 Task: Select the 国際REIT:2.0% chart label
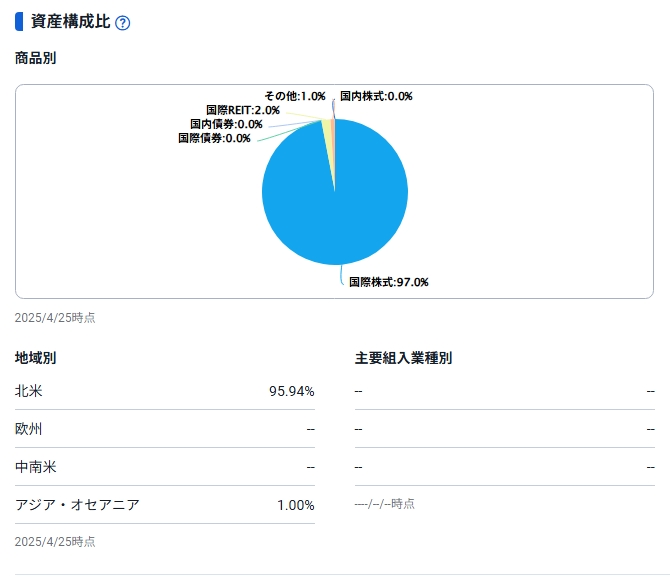(x=243, y=110)
